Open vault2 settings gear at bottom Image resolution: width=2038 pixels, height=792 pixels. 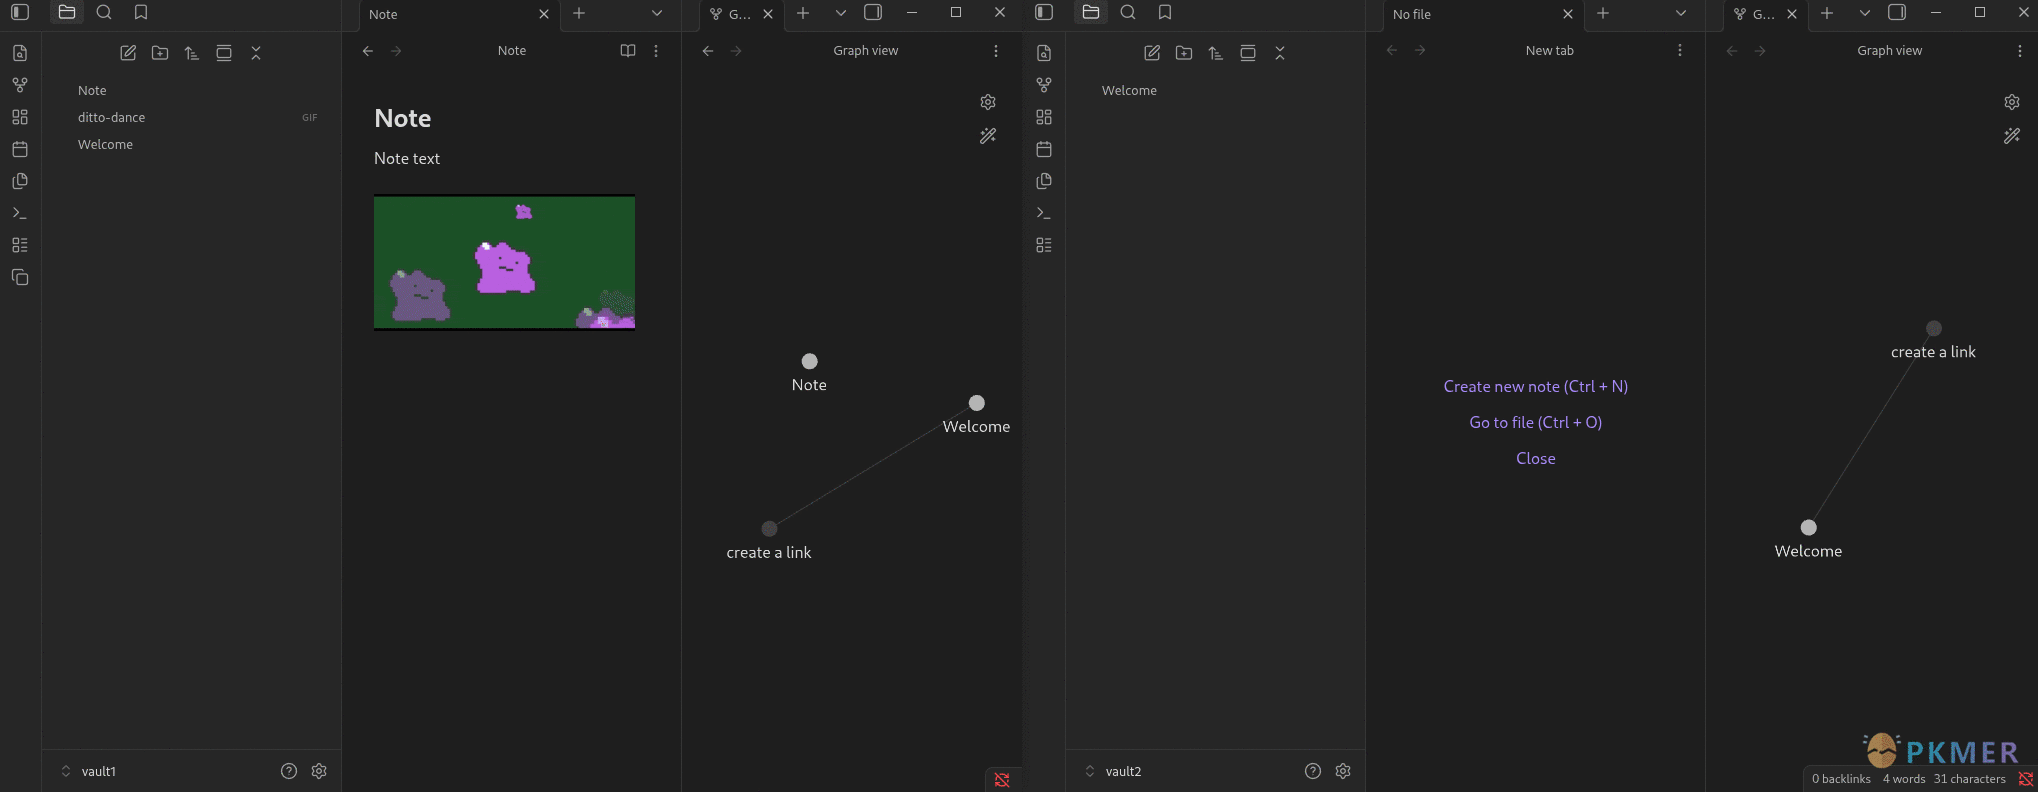pyautogui.click(x=1343, y=771)
